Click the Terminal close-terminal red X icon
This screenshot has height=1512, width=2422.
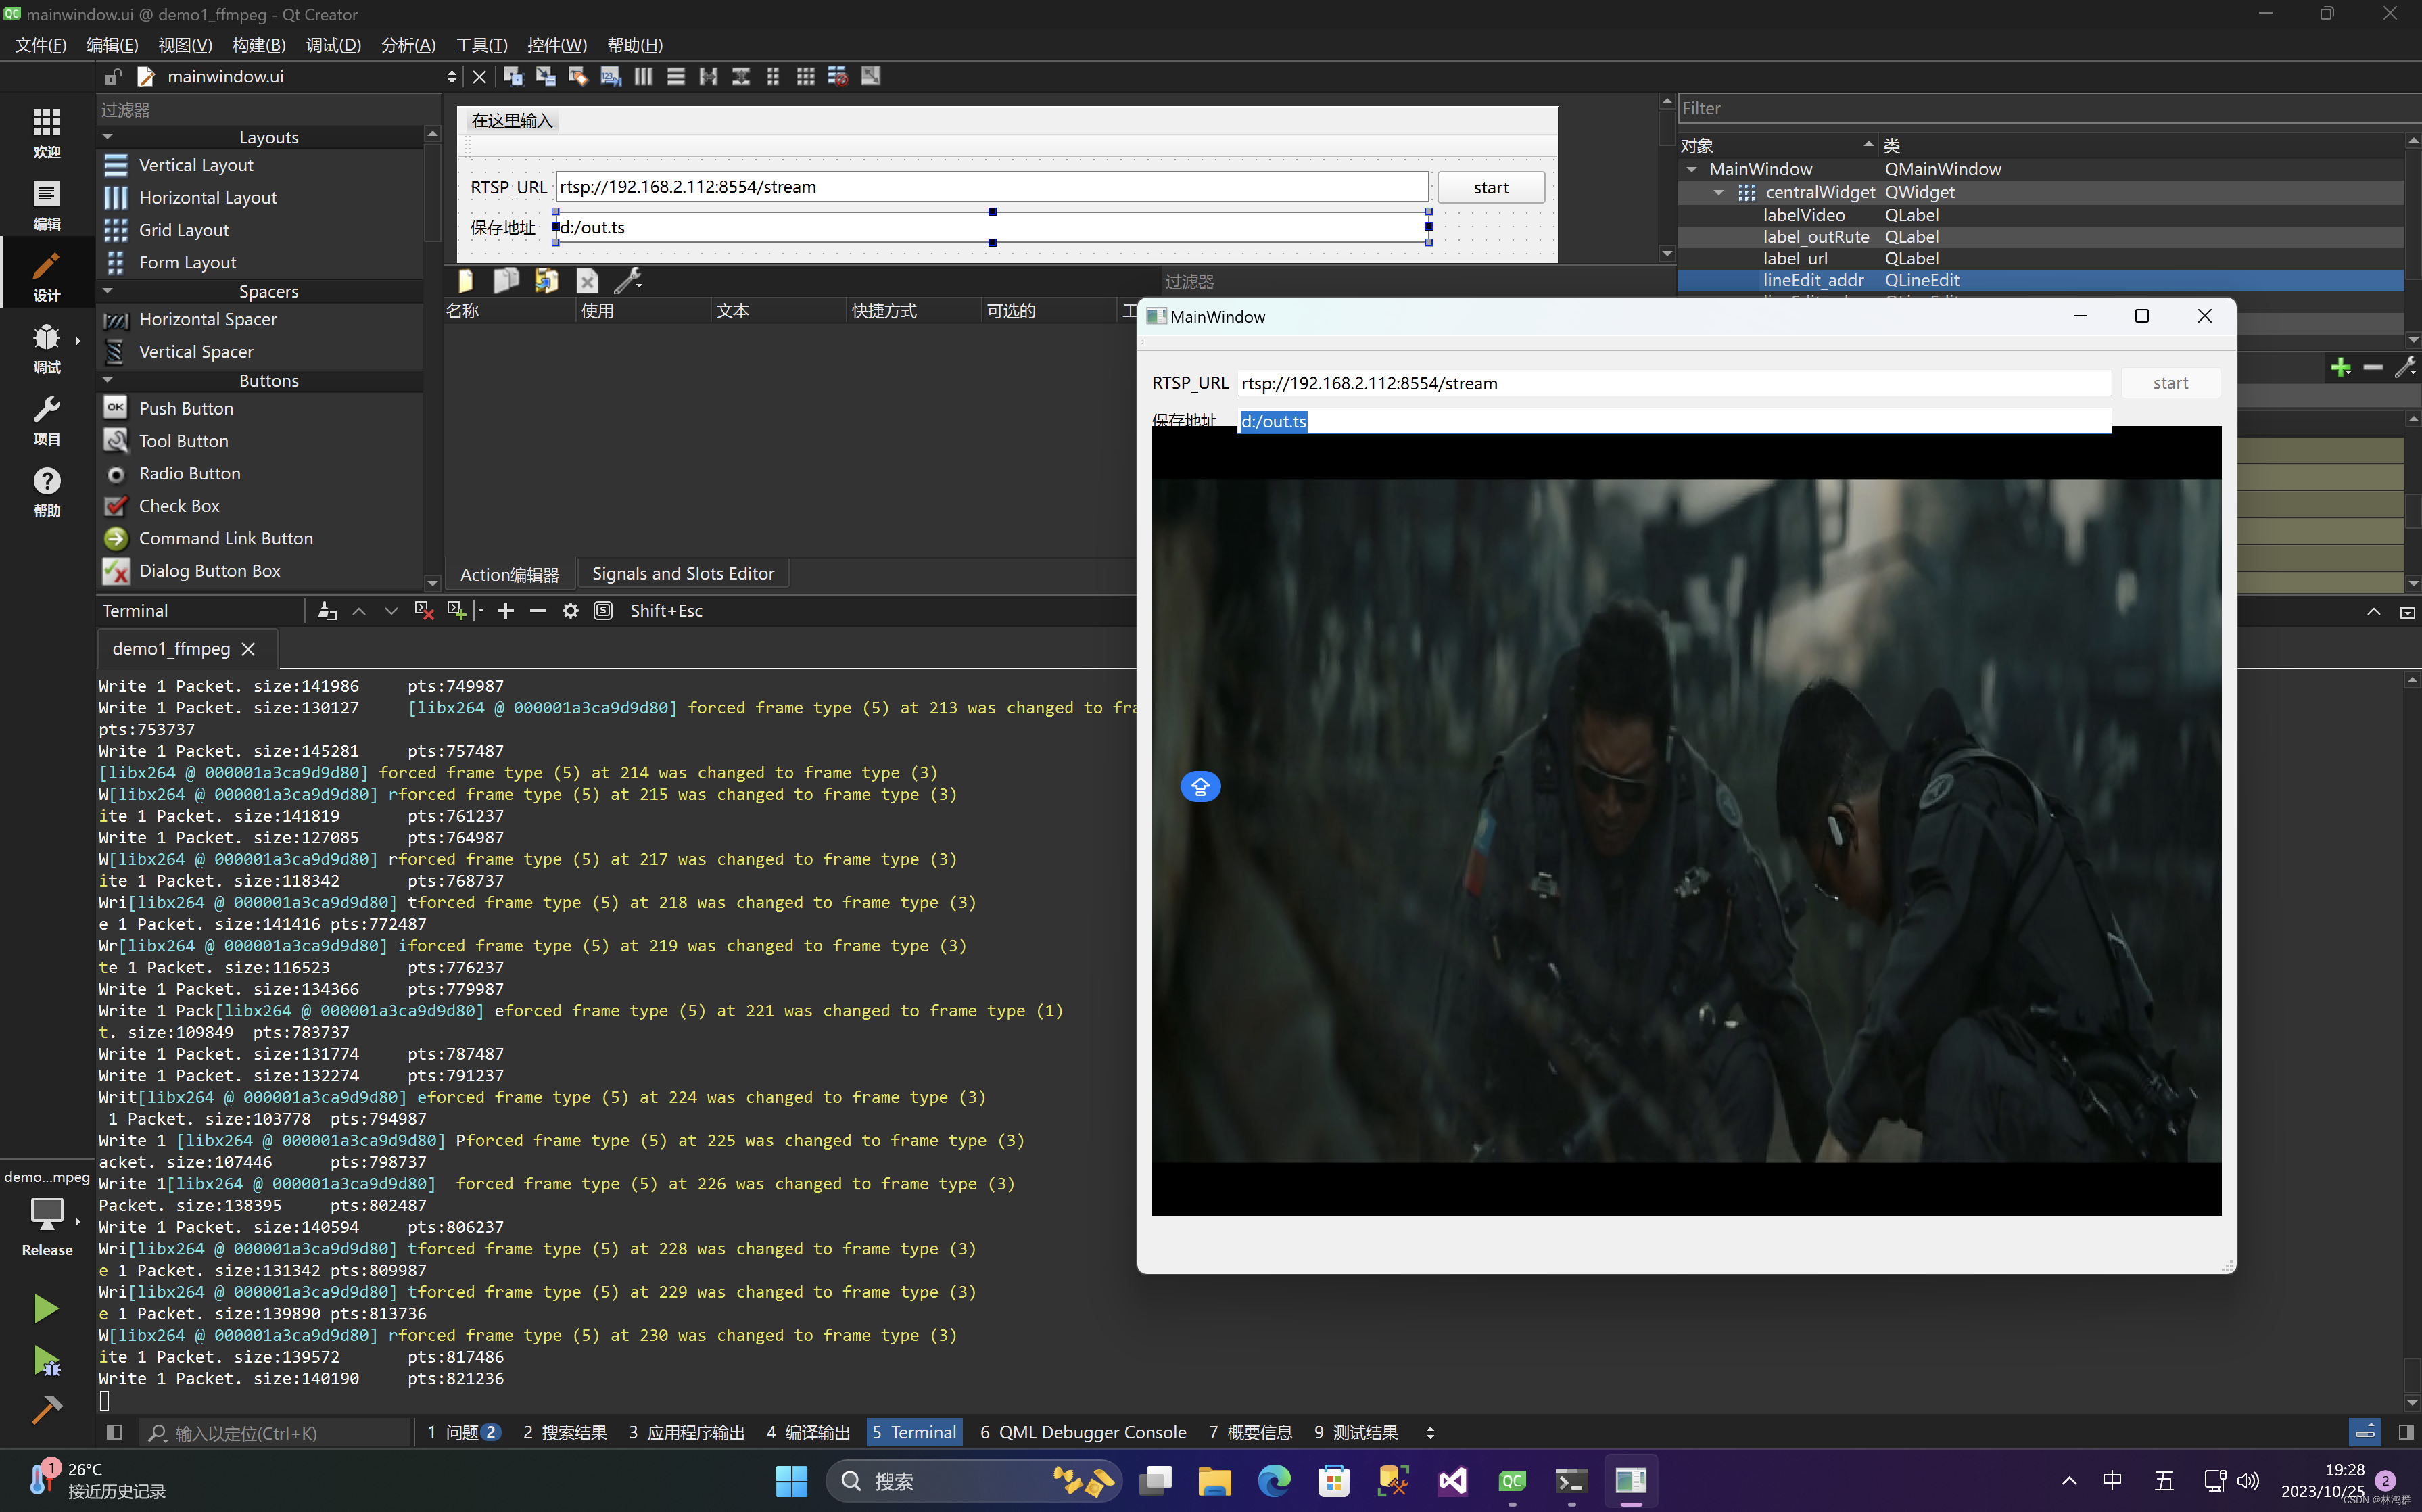click(423, 610)
